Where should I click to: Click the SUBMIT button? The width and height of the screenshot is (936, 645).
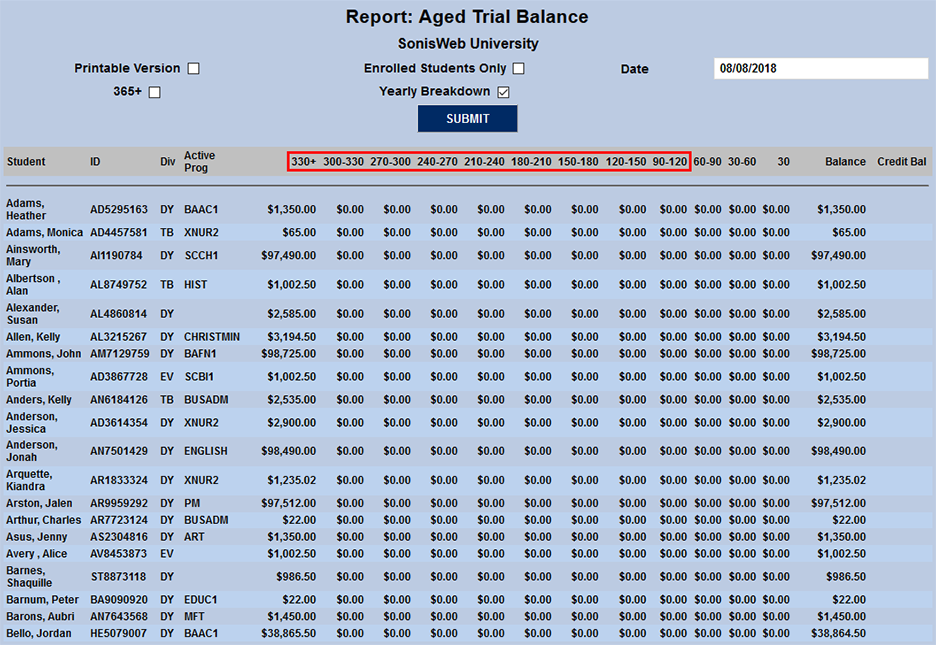(x=467, y=117)
